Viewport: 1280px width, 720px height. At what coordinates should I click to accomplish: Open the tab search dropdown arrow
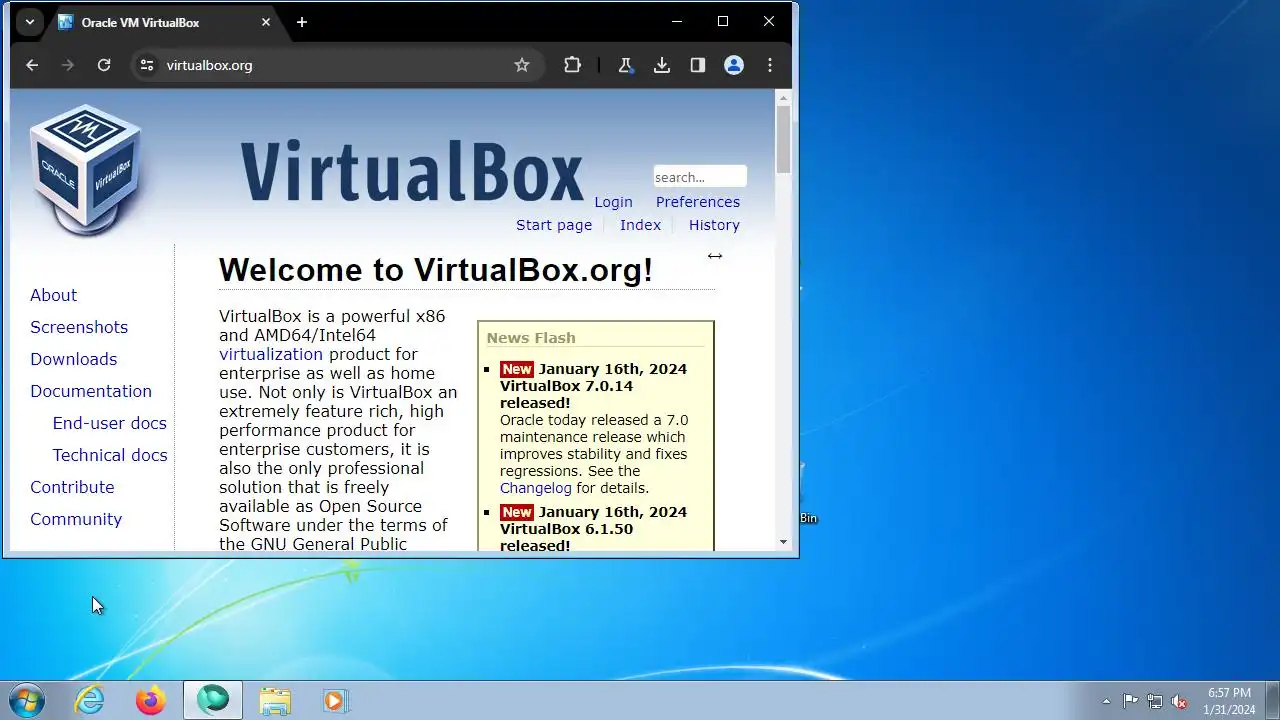(x=30, y=22)
